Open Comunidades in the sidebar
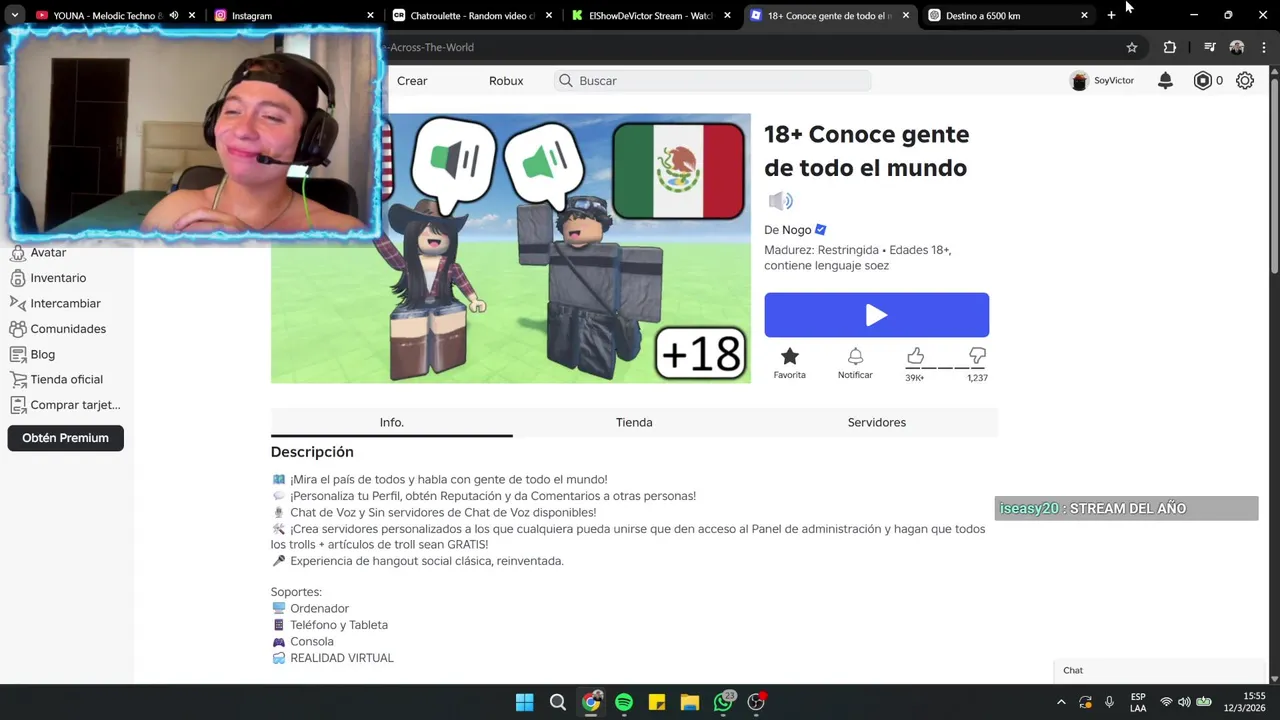 (68, 329)
